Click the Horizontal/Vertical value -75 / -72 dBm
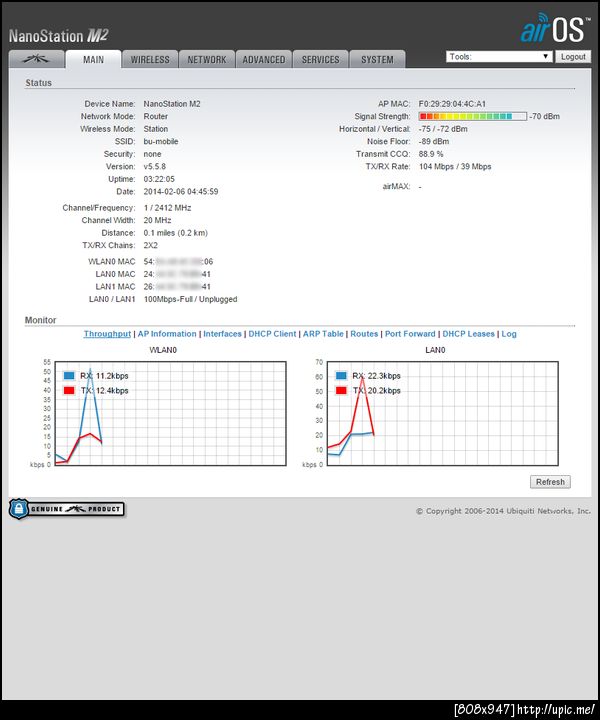This screenshot has height=720, width=600. click(443, 129)
